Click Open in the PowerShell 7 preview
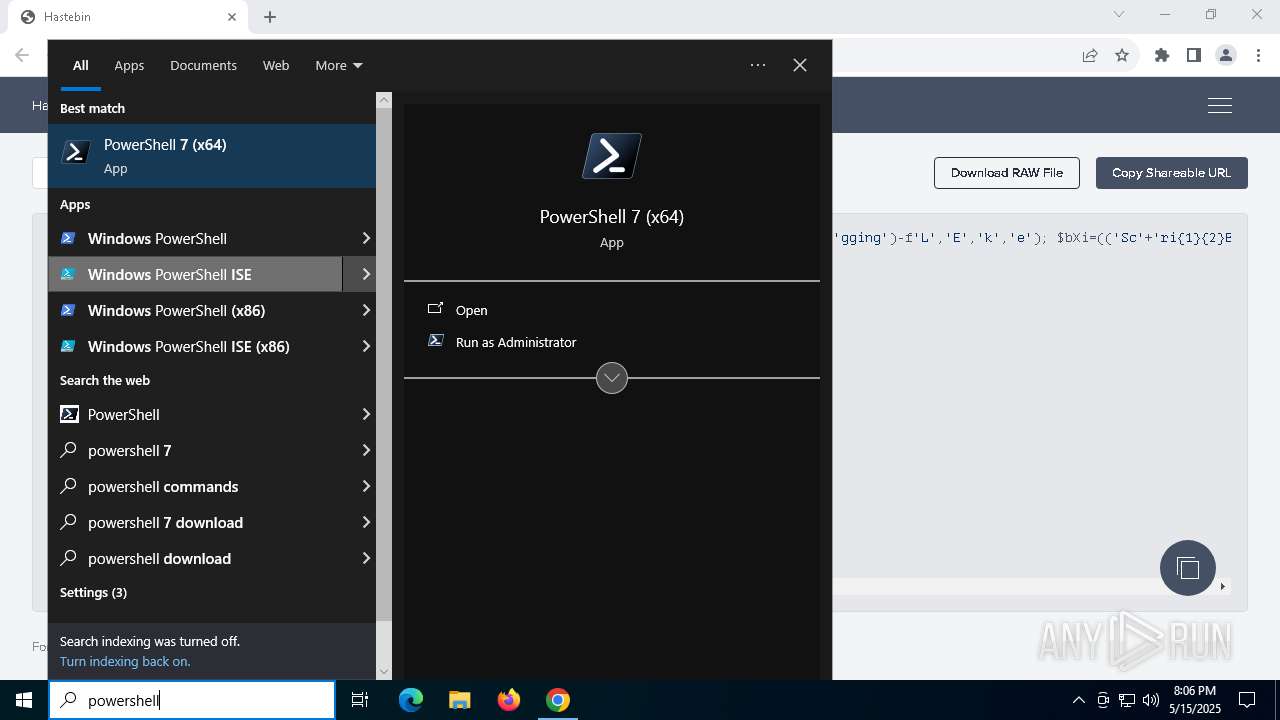Screen dimensions: 1280x720 pos(471,310)
